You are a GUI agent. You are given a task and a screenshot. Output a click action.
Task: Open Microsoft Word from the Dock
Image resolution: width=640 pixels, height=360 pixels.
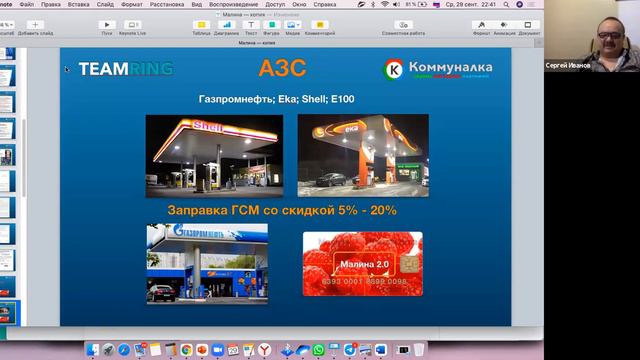pos(381,350)
